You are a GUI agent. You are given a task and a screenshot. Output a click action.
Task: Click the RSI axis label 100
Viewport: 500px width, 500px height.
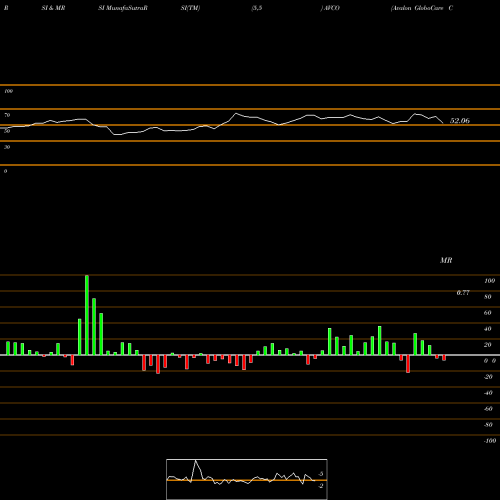[9, 91]
